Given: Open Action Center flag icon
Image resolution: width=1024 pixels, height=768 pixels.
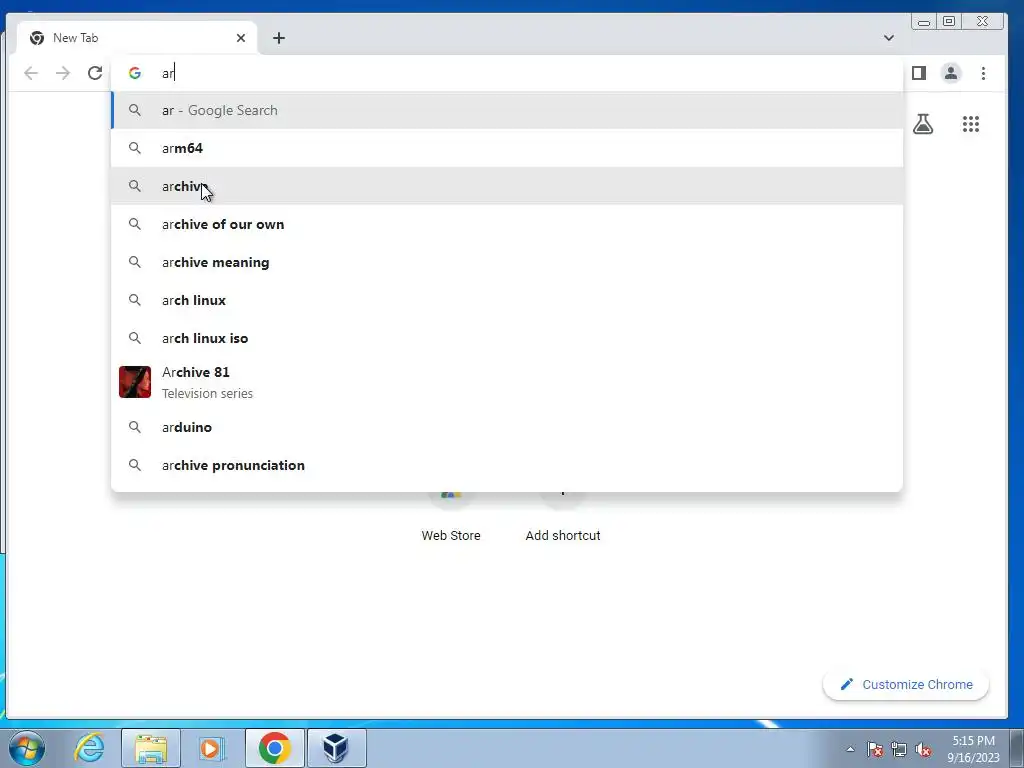Looking at the screenshot, I should pyautogui.click(x=875, y=749).
